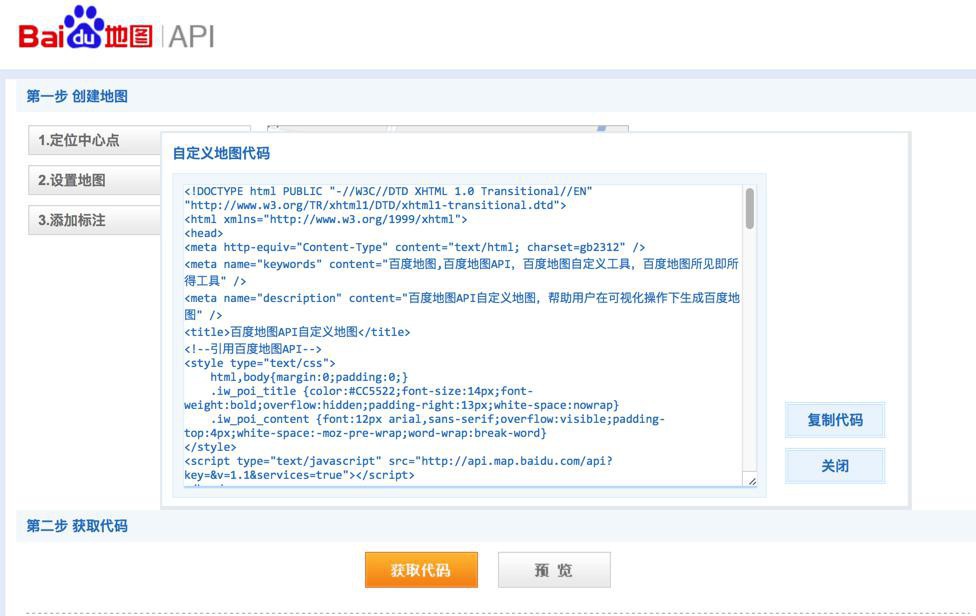Click the html,body{margin:0;padding:0;} line

tap(309, 377)
